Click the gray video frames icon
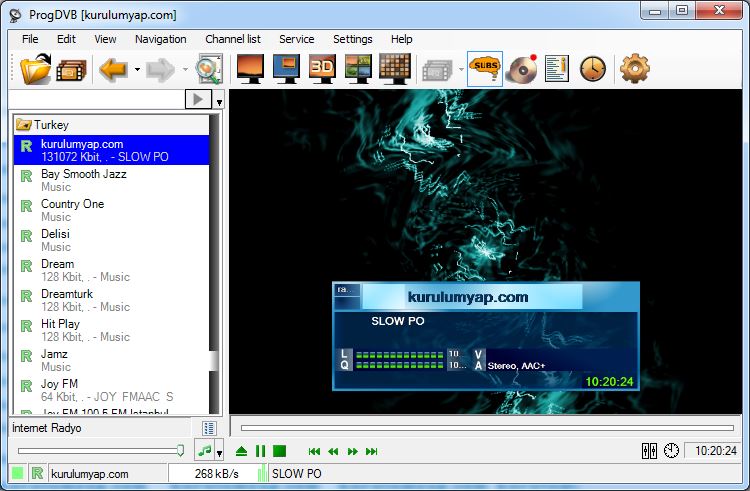Viewport: 750px width, 491px height. 437,70
